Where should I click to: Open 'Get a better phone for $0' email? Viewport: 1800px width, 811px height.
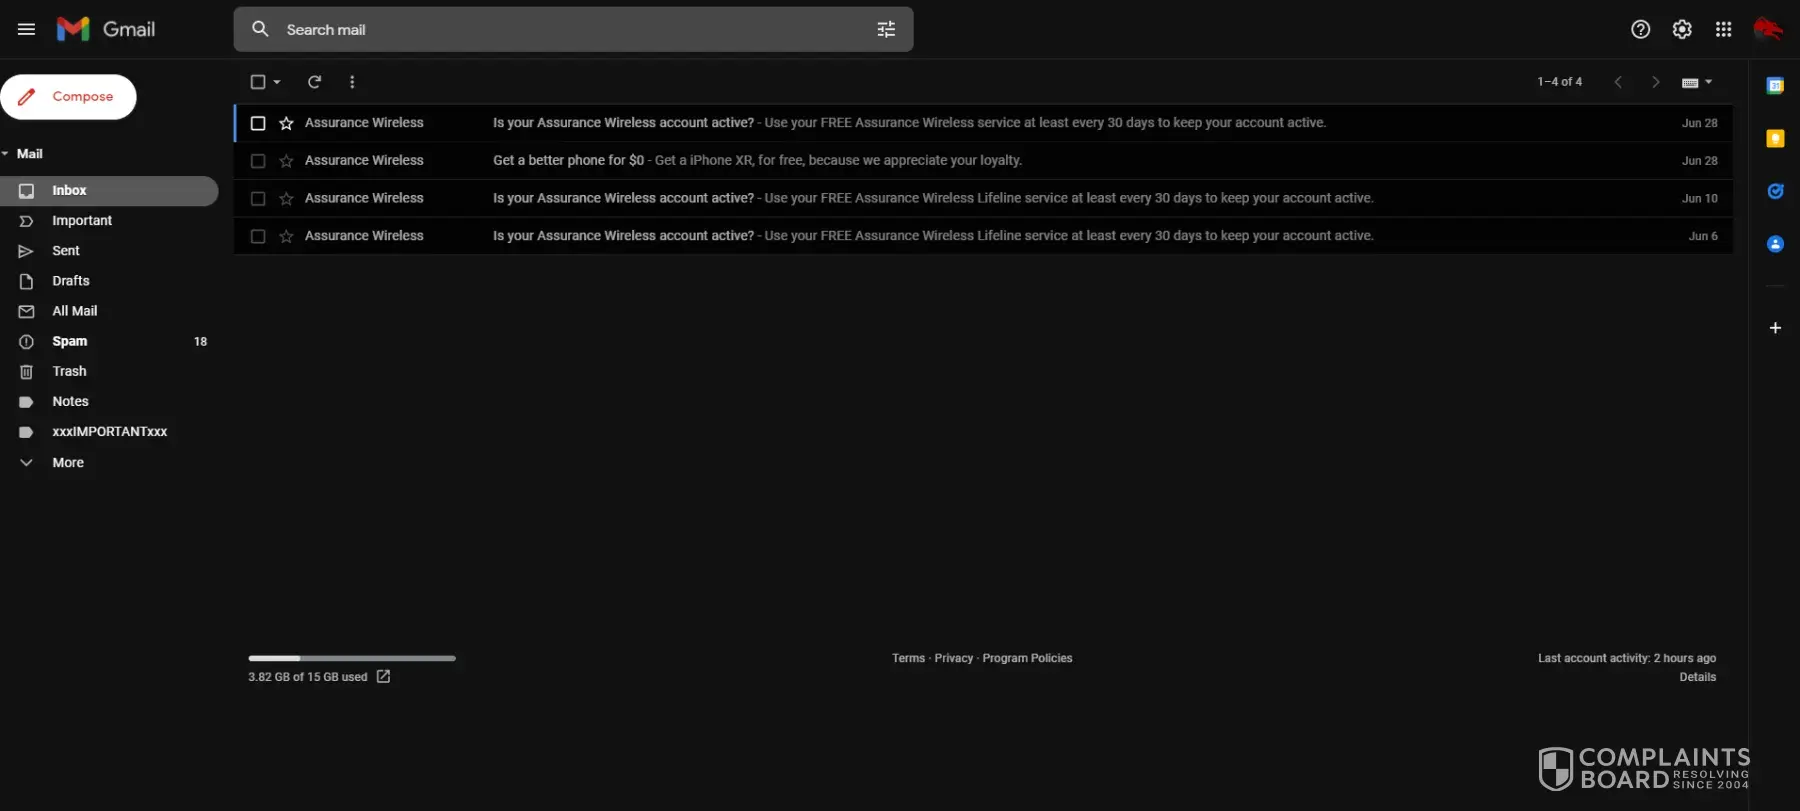(x=984, y=161)
